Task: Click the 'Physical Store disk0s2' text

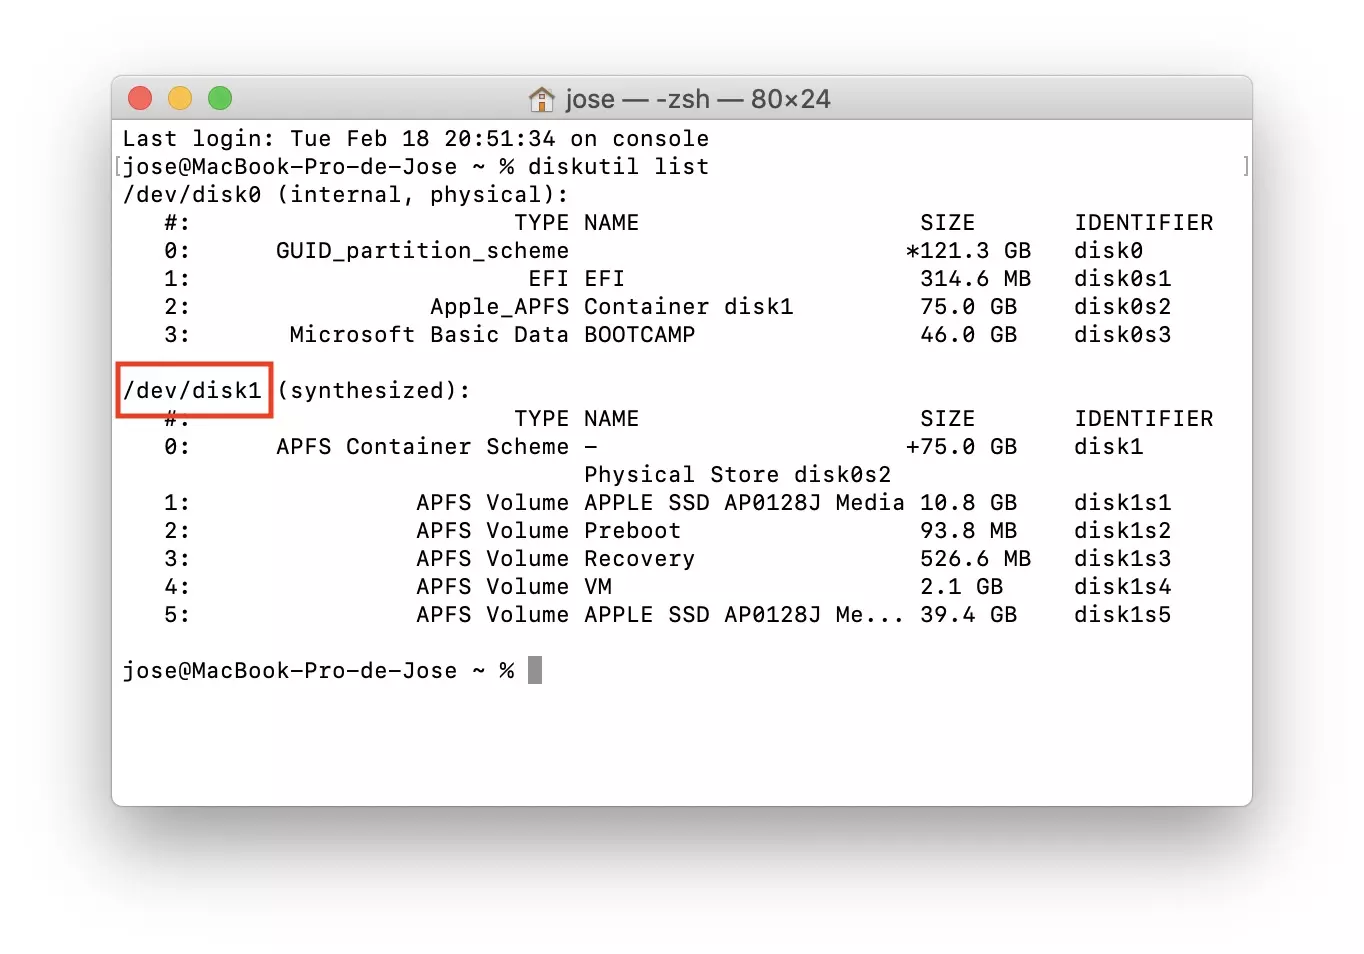Action: 737,474
